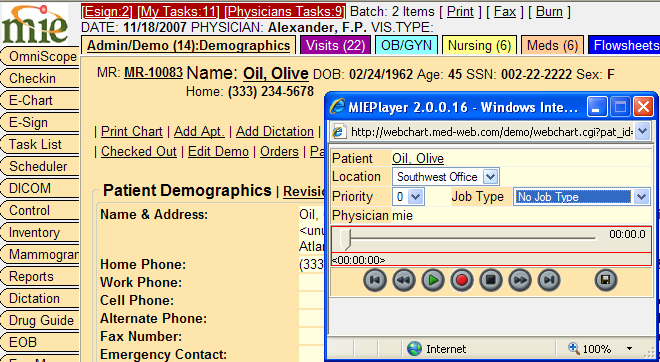
Task: Open Scheduler from the sidebar
Action: click(40, 166)
